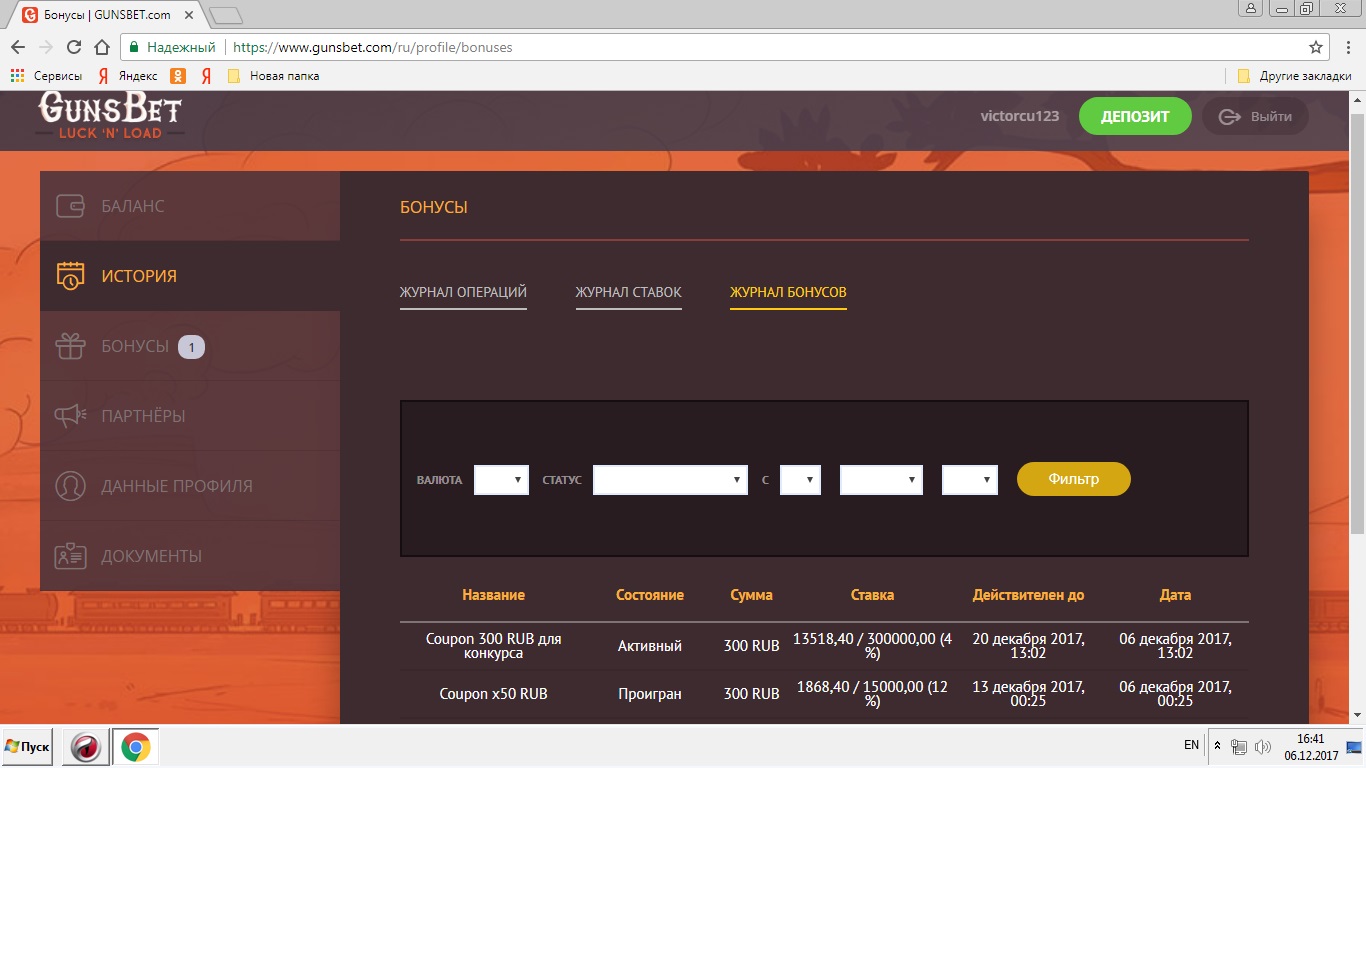Go to browser home page
Image resolution: width=1366 pixels, height=960 pixels.
[102, 47]
